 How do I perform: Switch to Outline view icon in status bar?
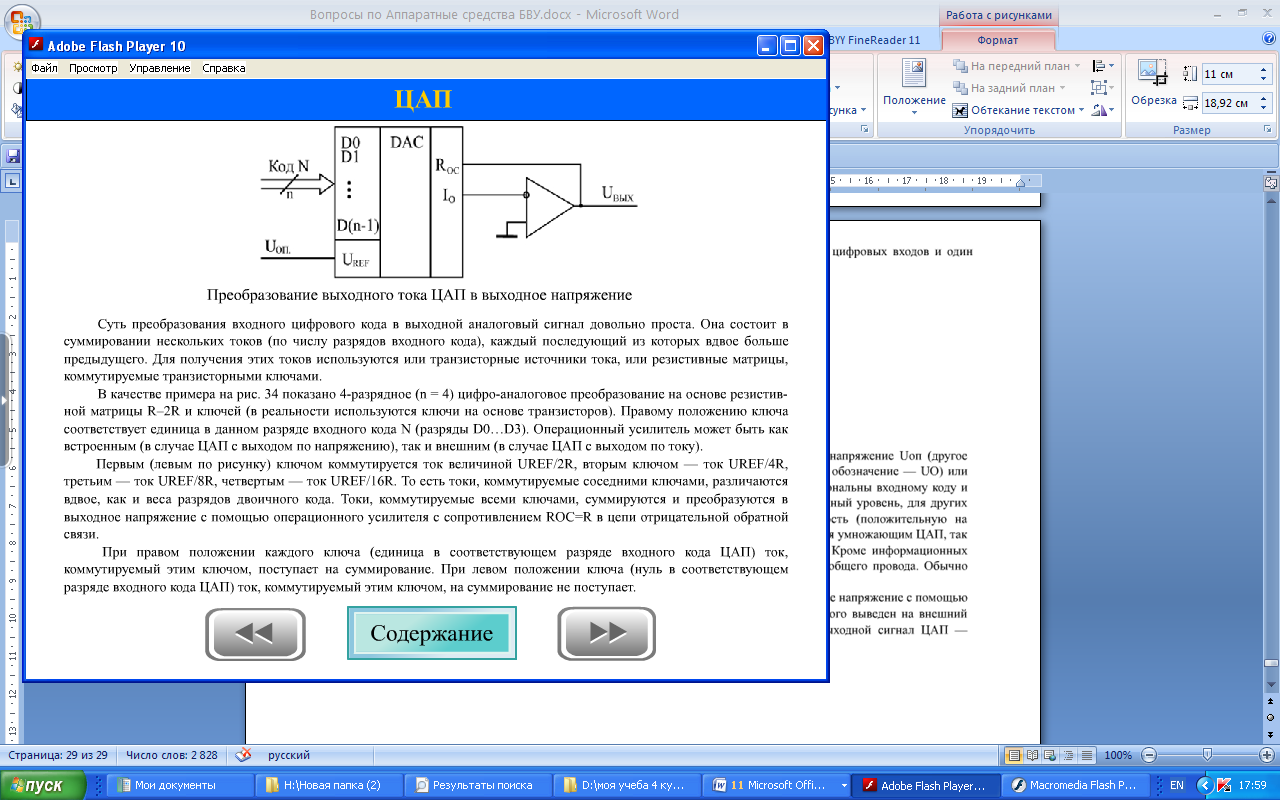click(1067, 755)
